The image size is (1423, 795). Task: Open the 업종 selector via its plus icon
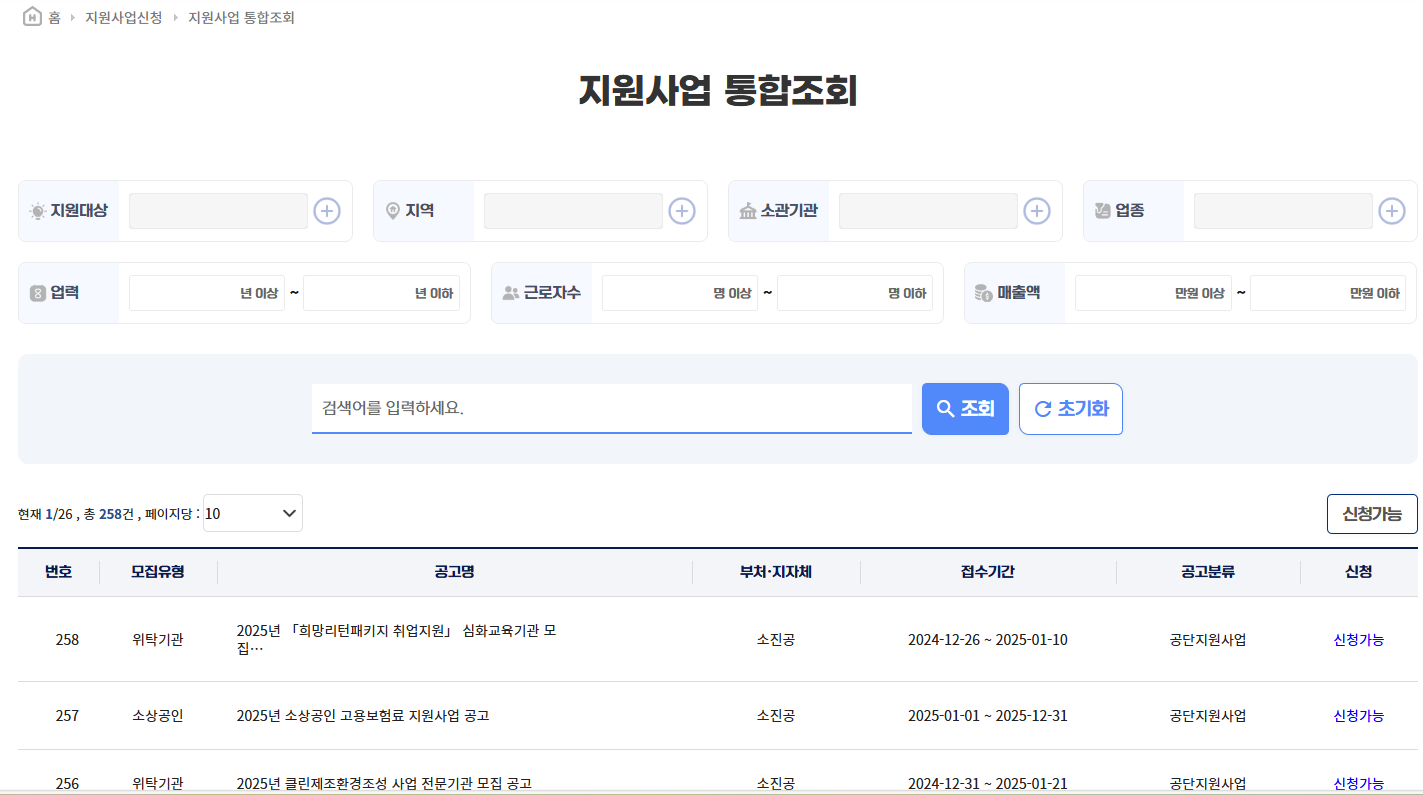tap(1392, 210)
